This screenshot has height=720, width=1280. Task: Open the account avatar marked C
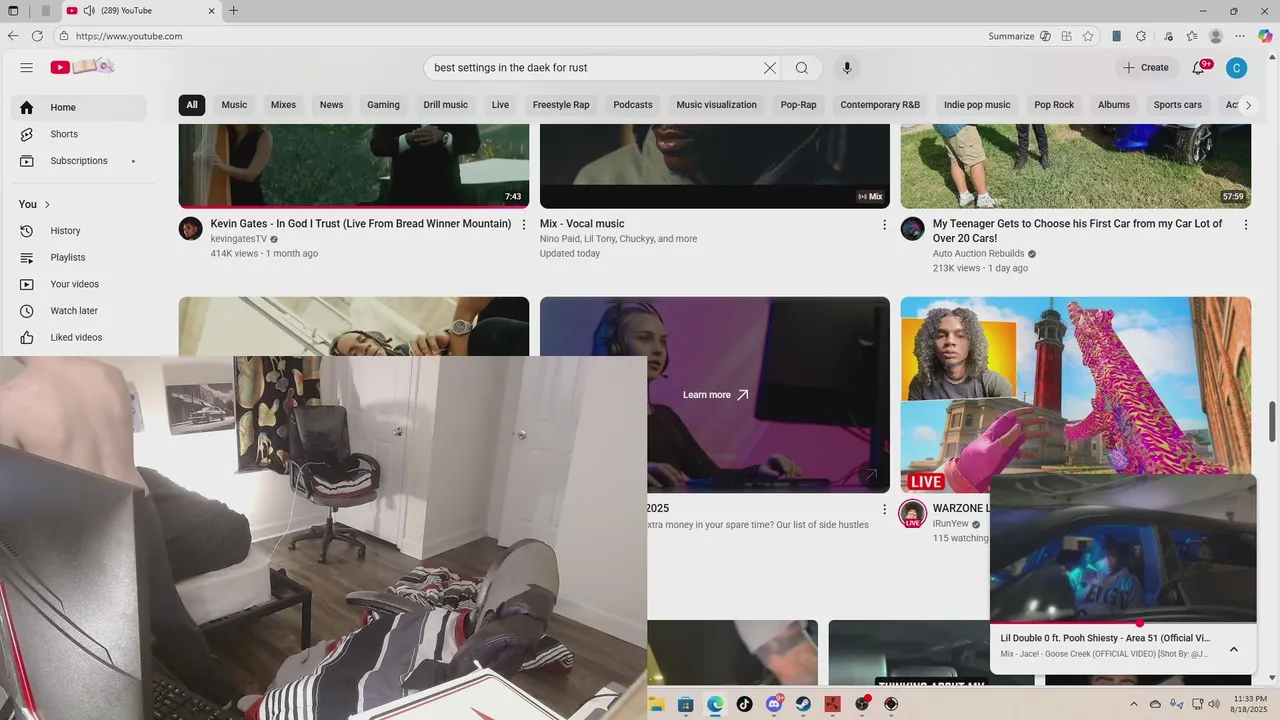coord(1237,68)
